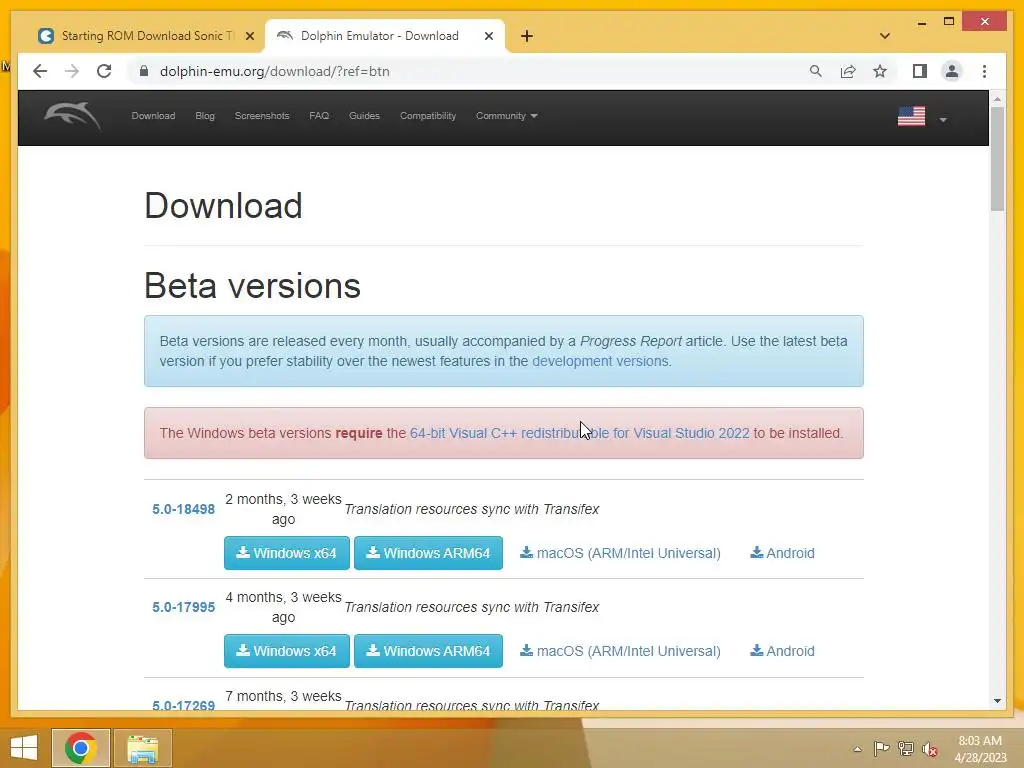Image resolution: width=1024 pixels, height=768 pixels.
Task: Open version 5.0-17995 link
Action: tap(184, 607)
